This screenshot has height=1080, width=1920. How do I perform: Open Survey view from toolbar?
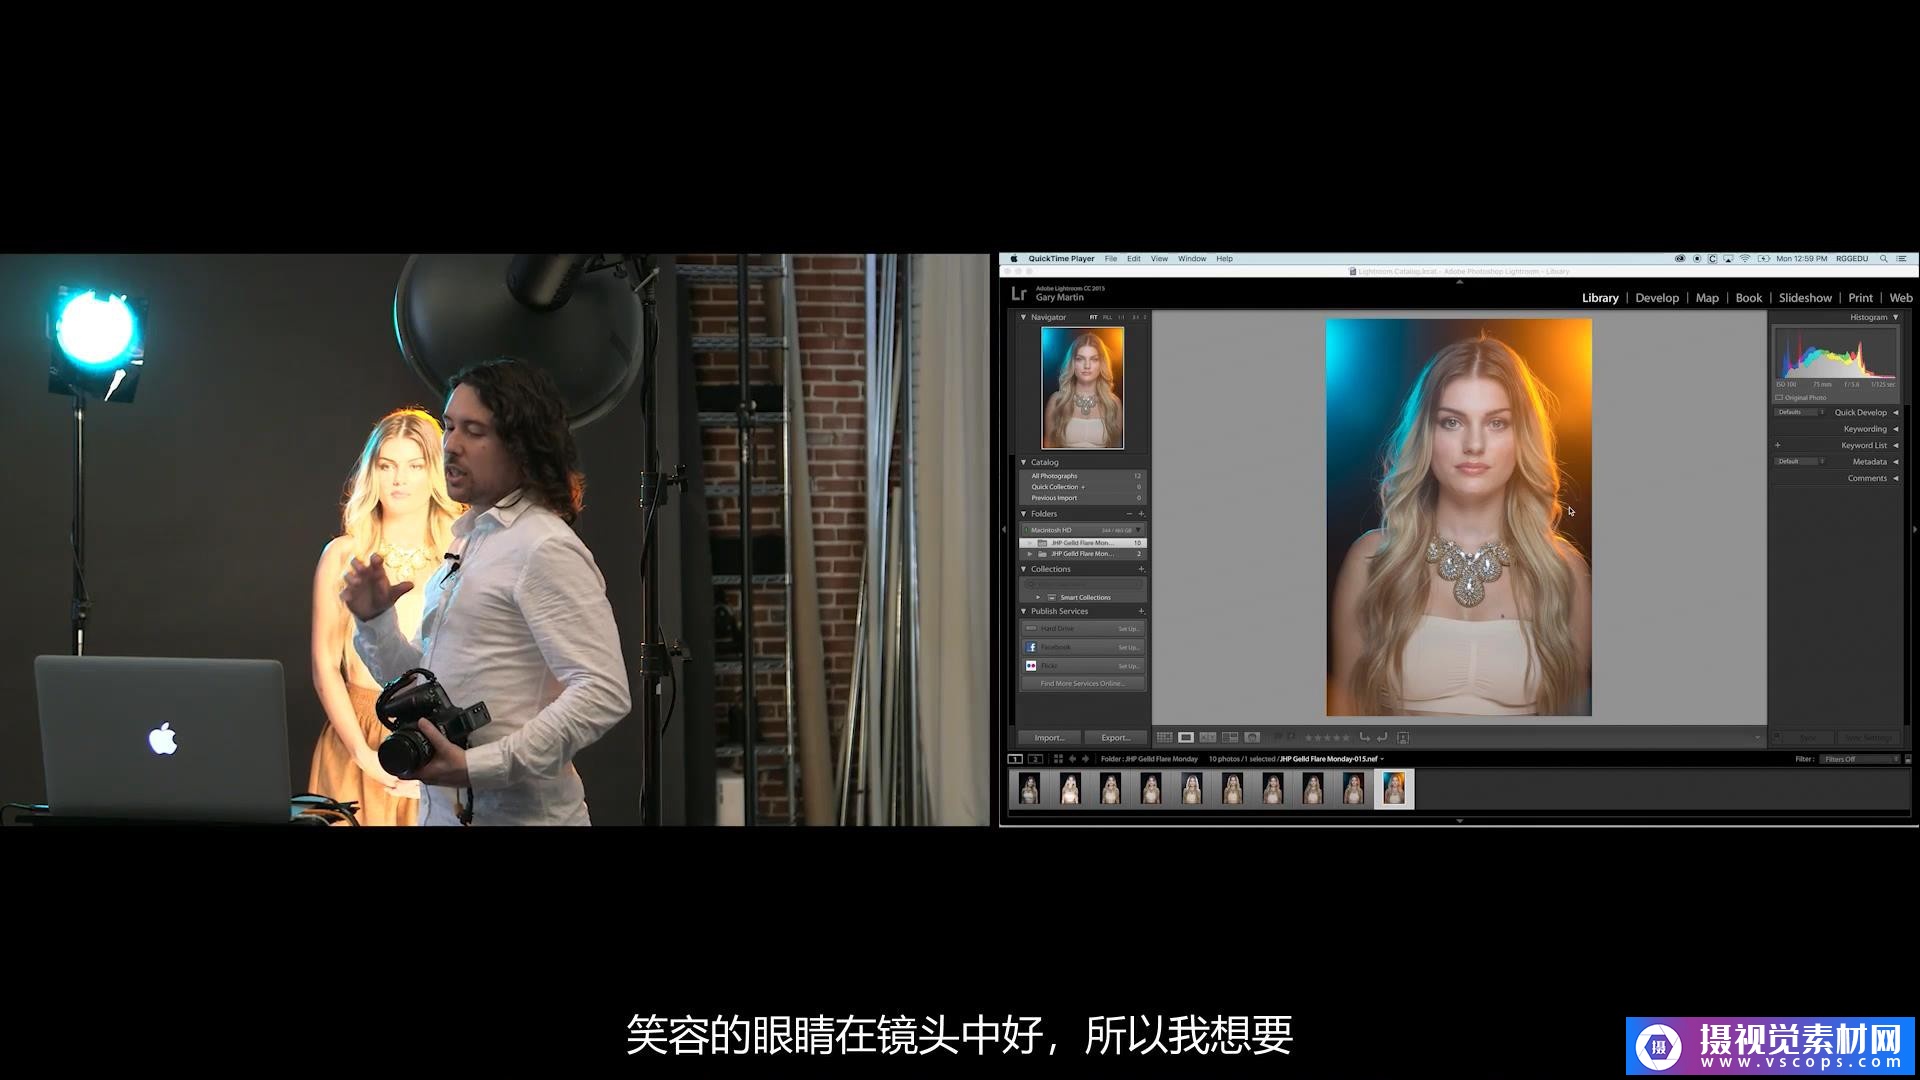click(x=1230, y=738)
